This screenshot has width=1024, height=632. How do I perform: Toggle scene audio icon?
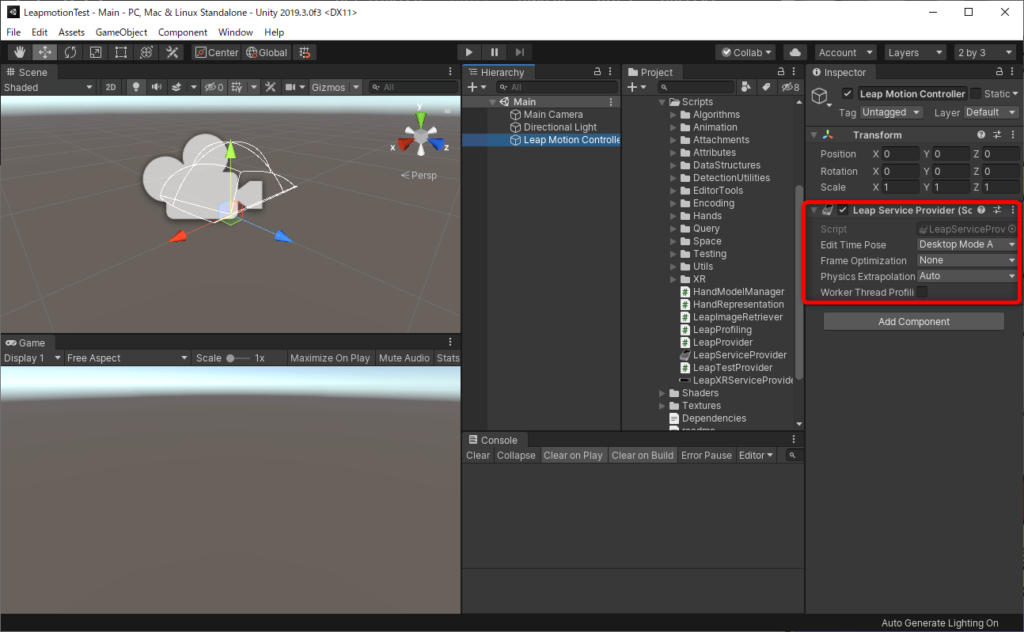(x=156, y=87)
